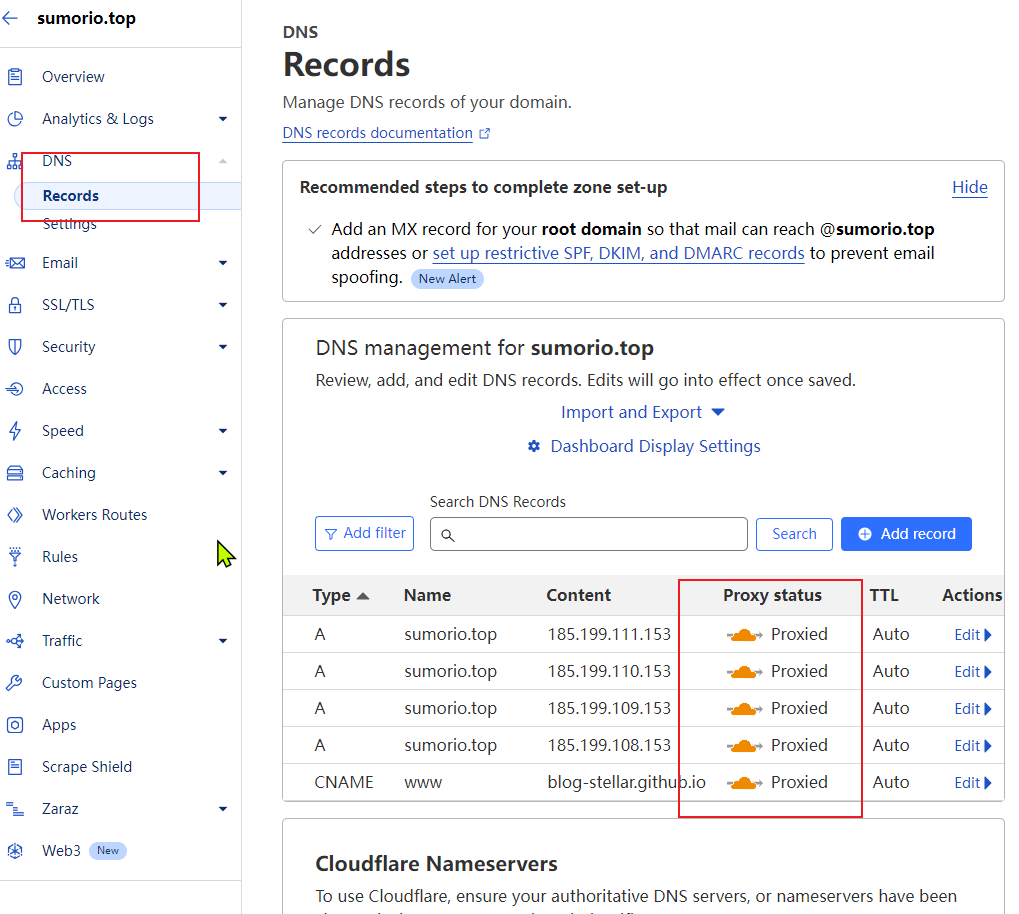Click the Web3 icon in sidebar

(x=15, y=851)
